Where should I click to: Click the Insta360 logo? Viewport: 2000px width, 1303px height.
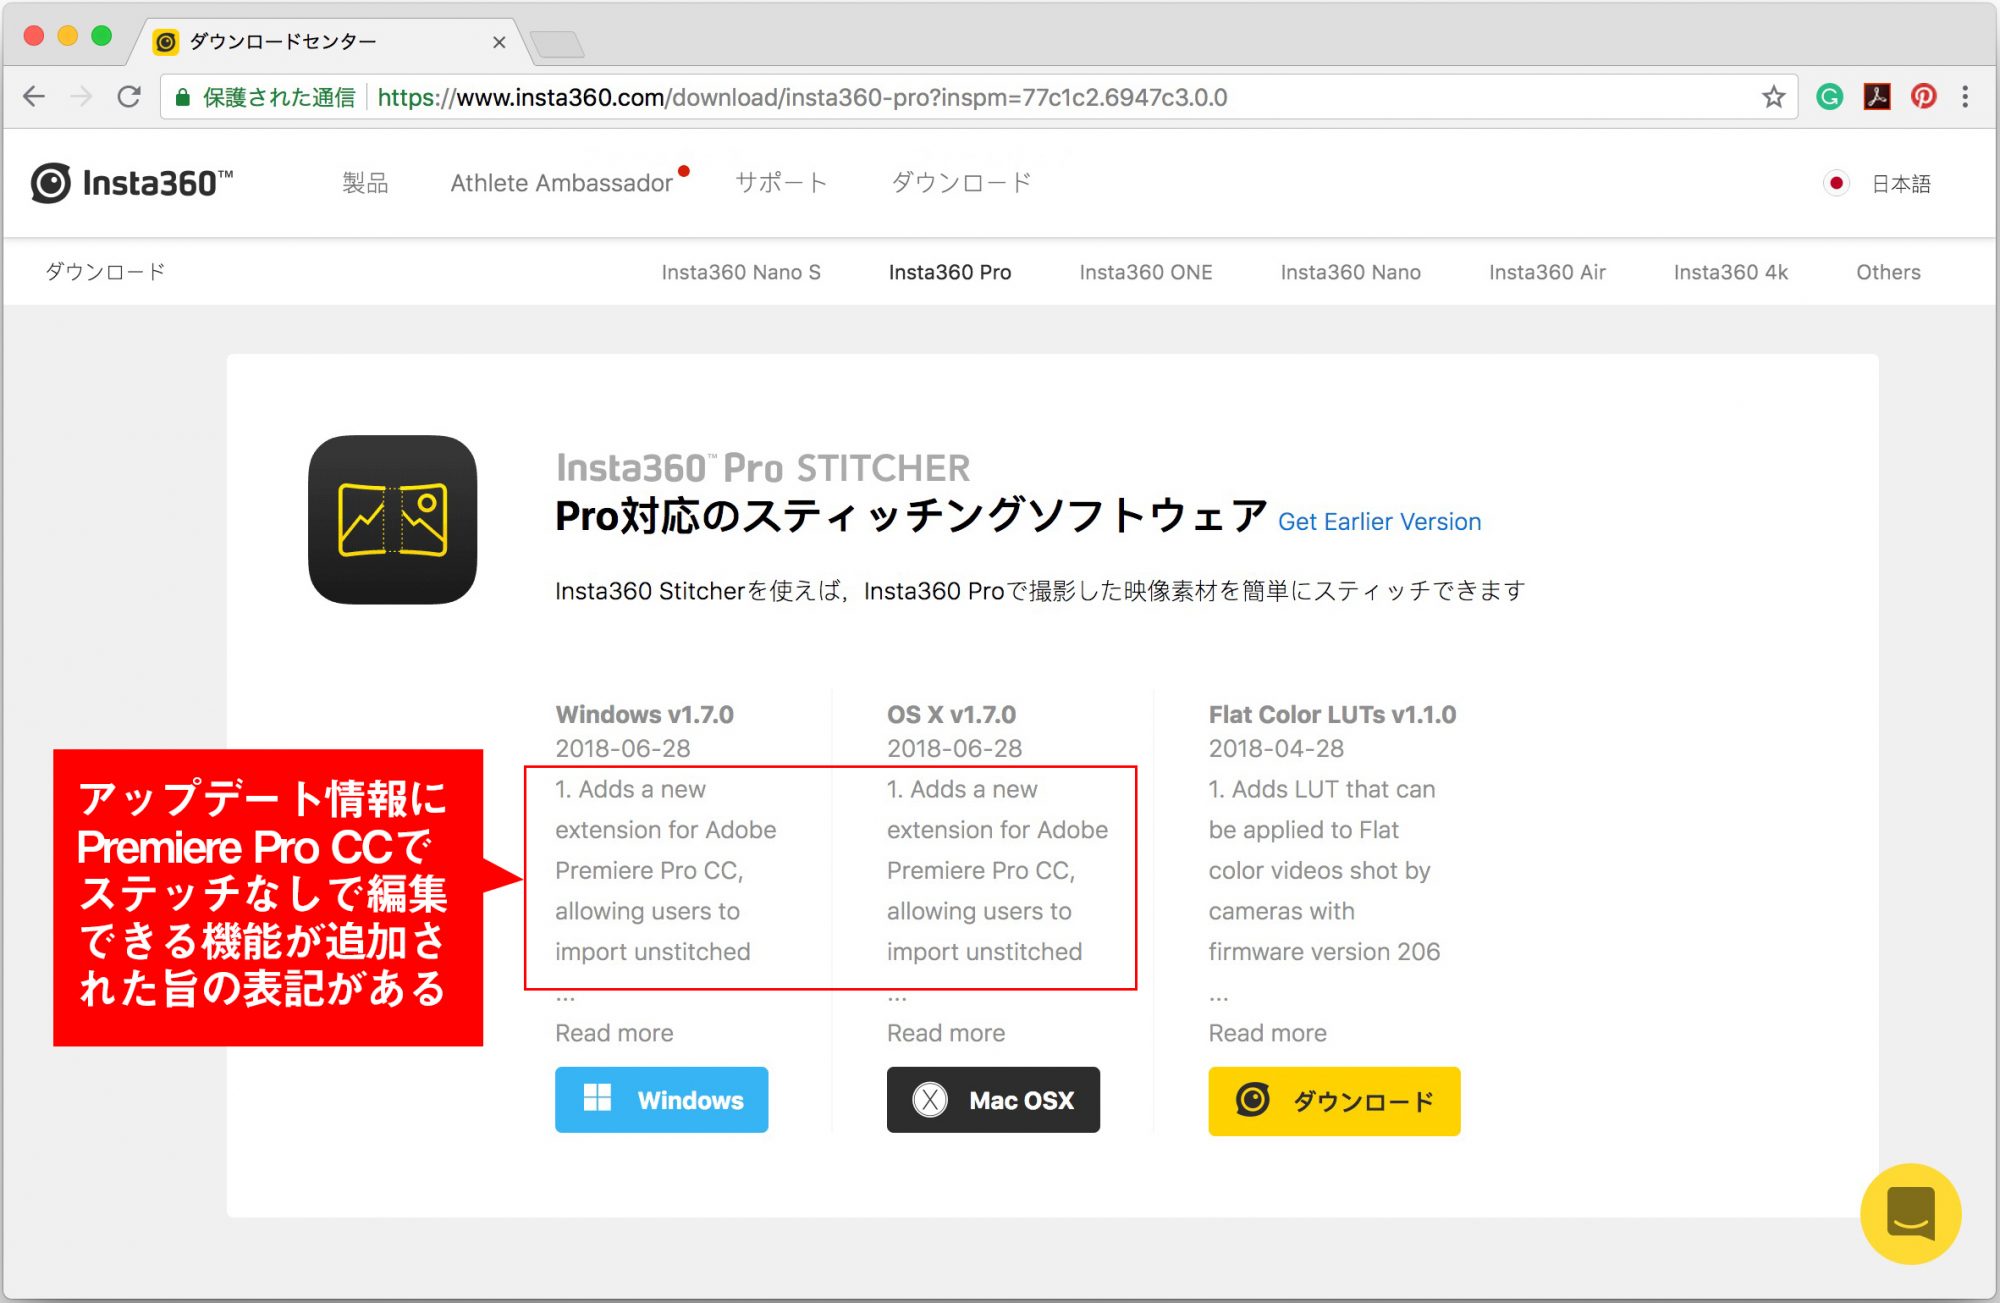pyautogui.click(x=132, y=183)
